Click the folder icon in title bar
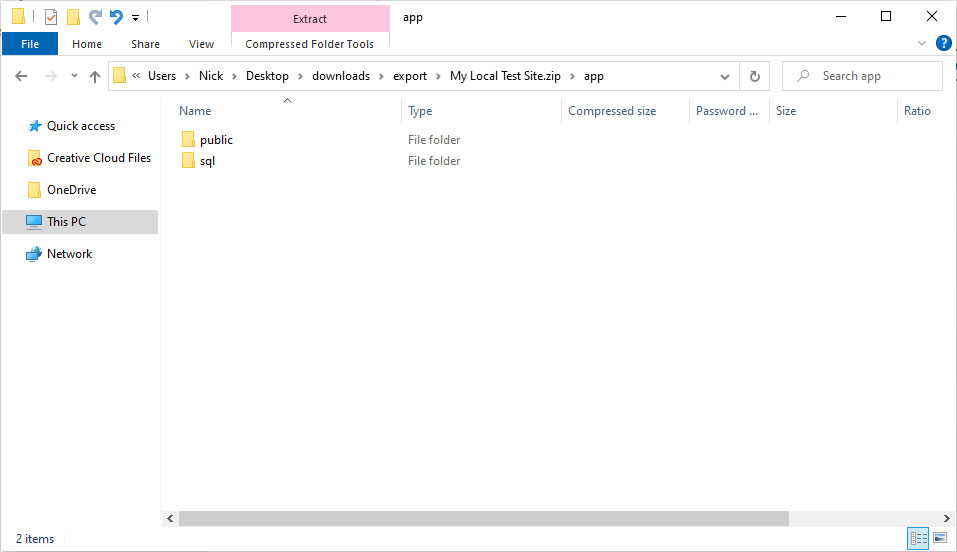Image resolution: width=957 pixels, height=552 pixels. tap(19, 16)
